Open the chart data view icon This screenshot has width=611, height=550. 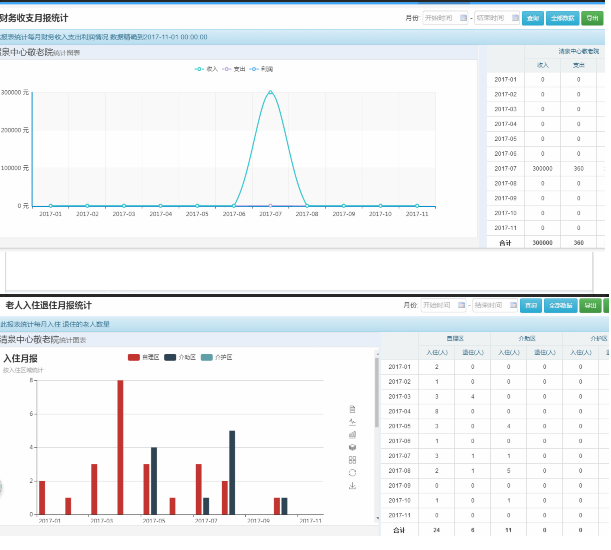(x=352, y=409)
